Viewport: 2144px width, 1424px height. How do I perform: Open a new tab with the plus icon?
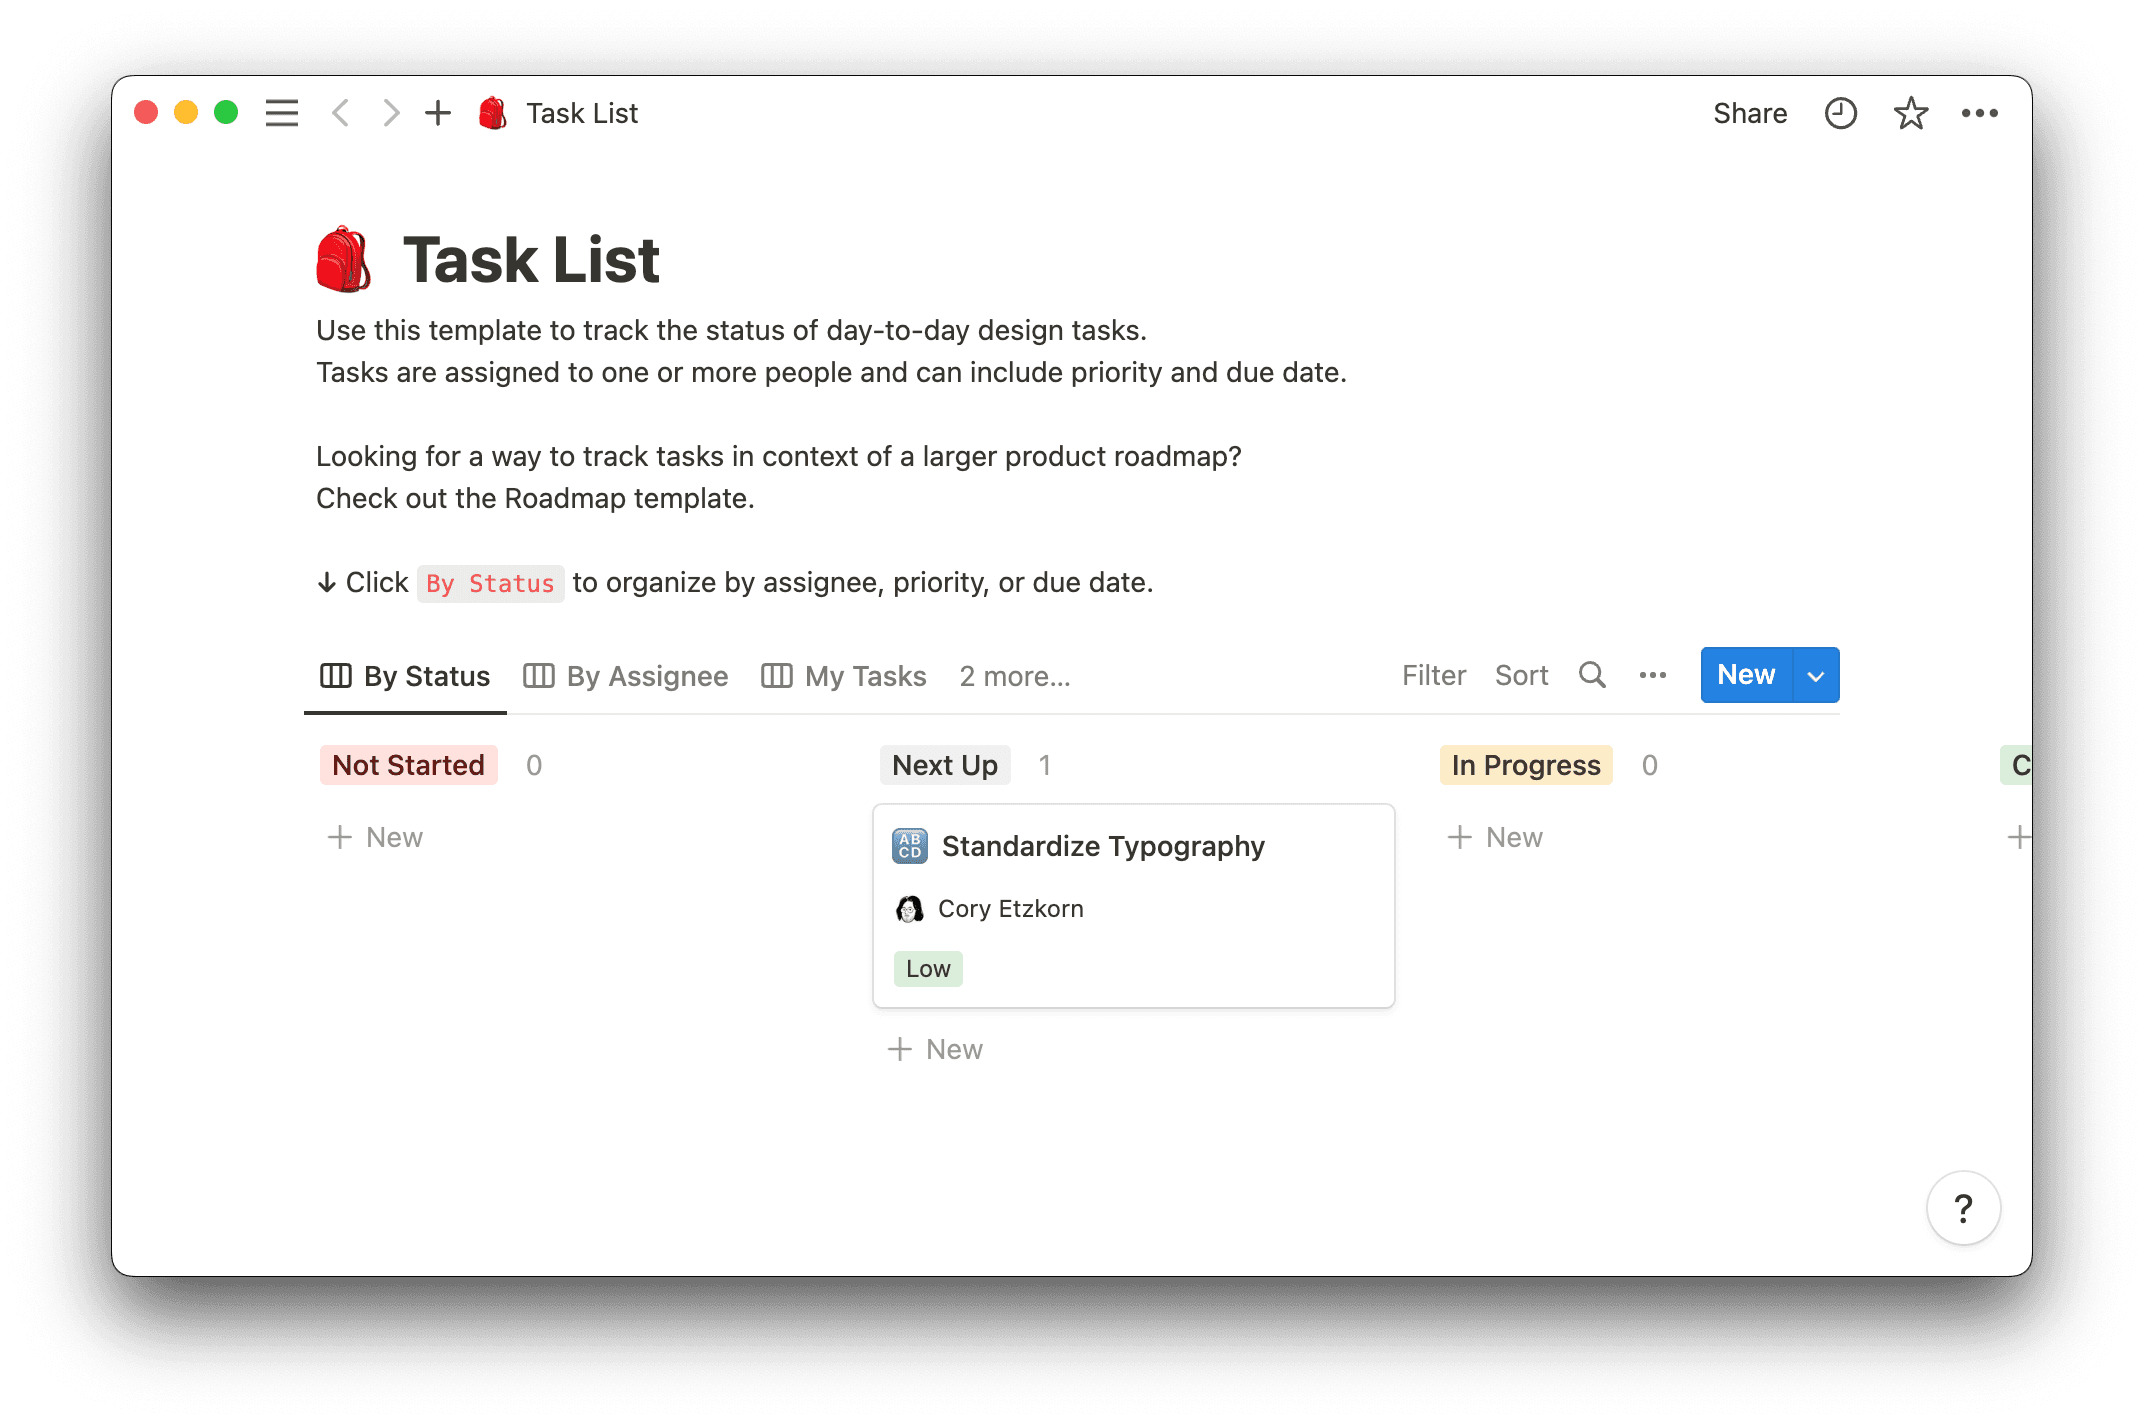pyautogui.click(x=438, y=113)
